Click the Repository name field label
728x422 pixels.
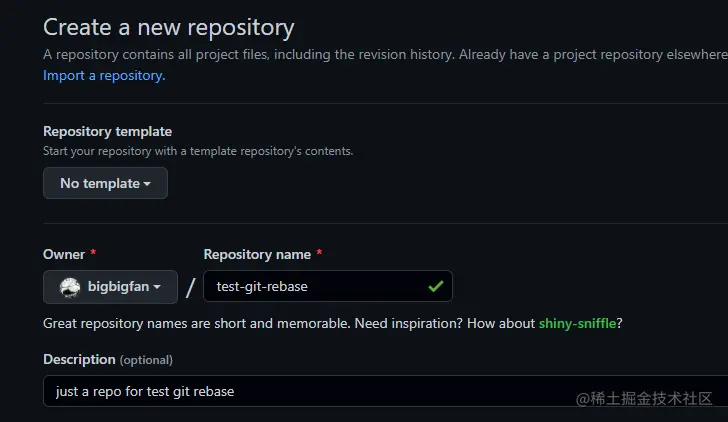click(257, 254)
